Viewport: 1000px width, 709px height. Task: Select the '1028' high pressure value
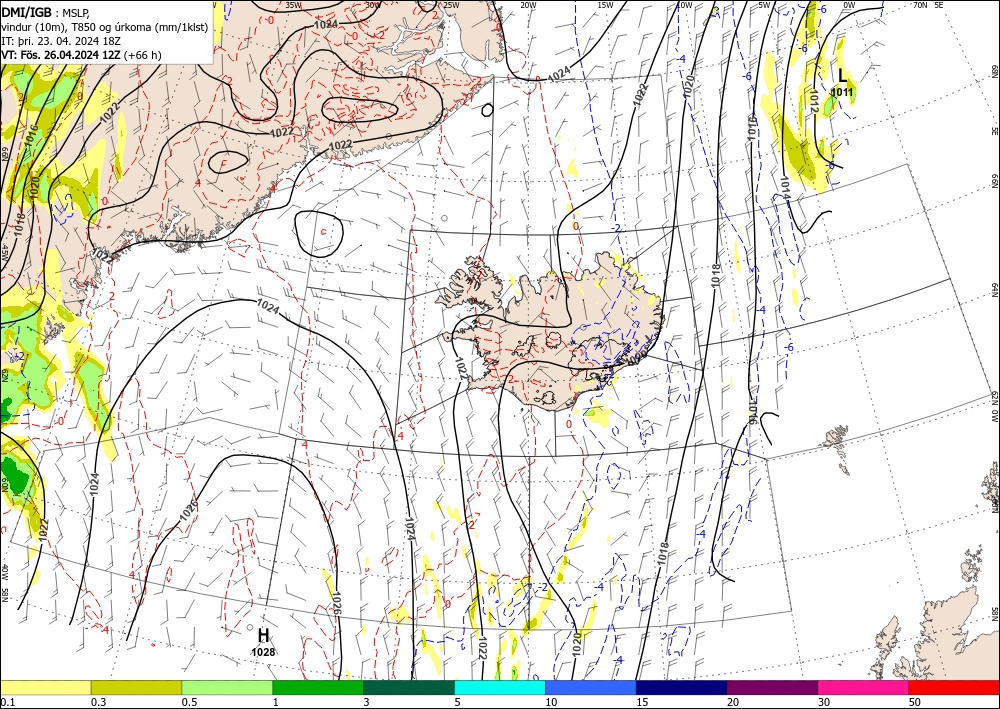coord(263,652)
